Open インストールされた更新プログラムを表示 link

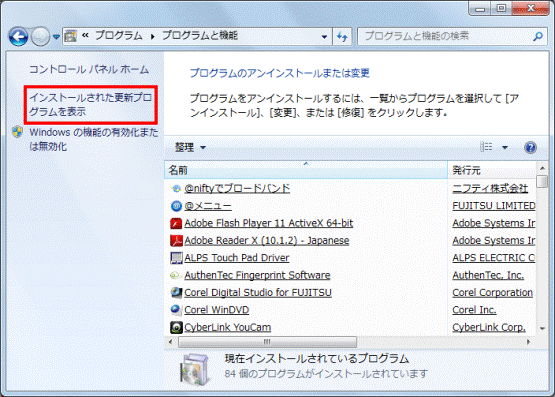pyautogui.click(x=90, y=104)
